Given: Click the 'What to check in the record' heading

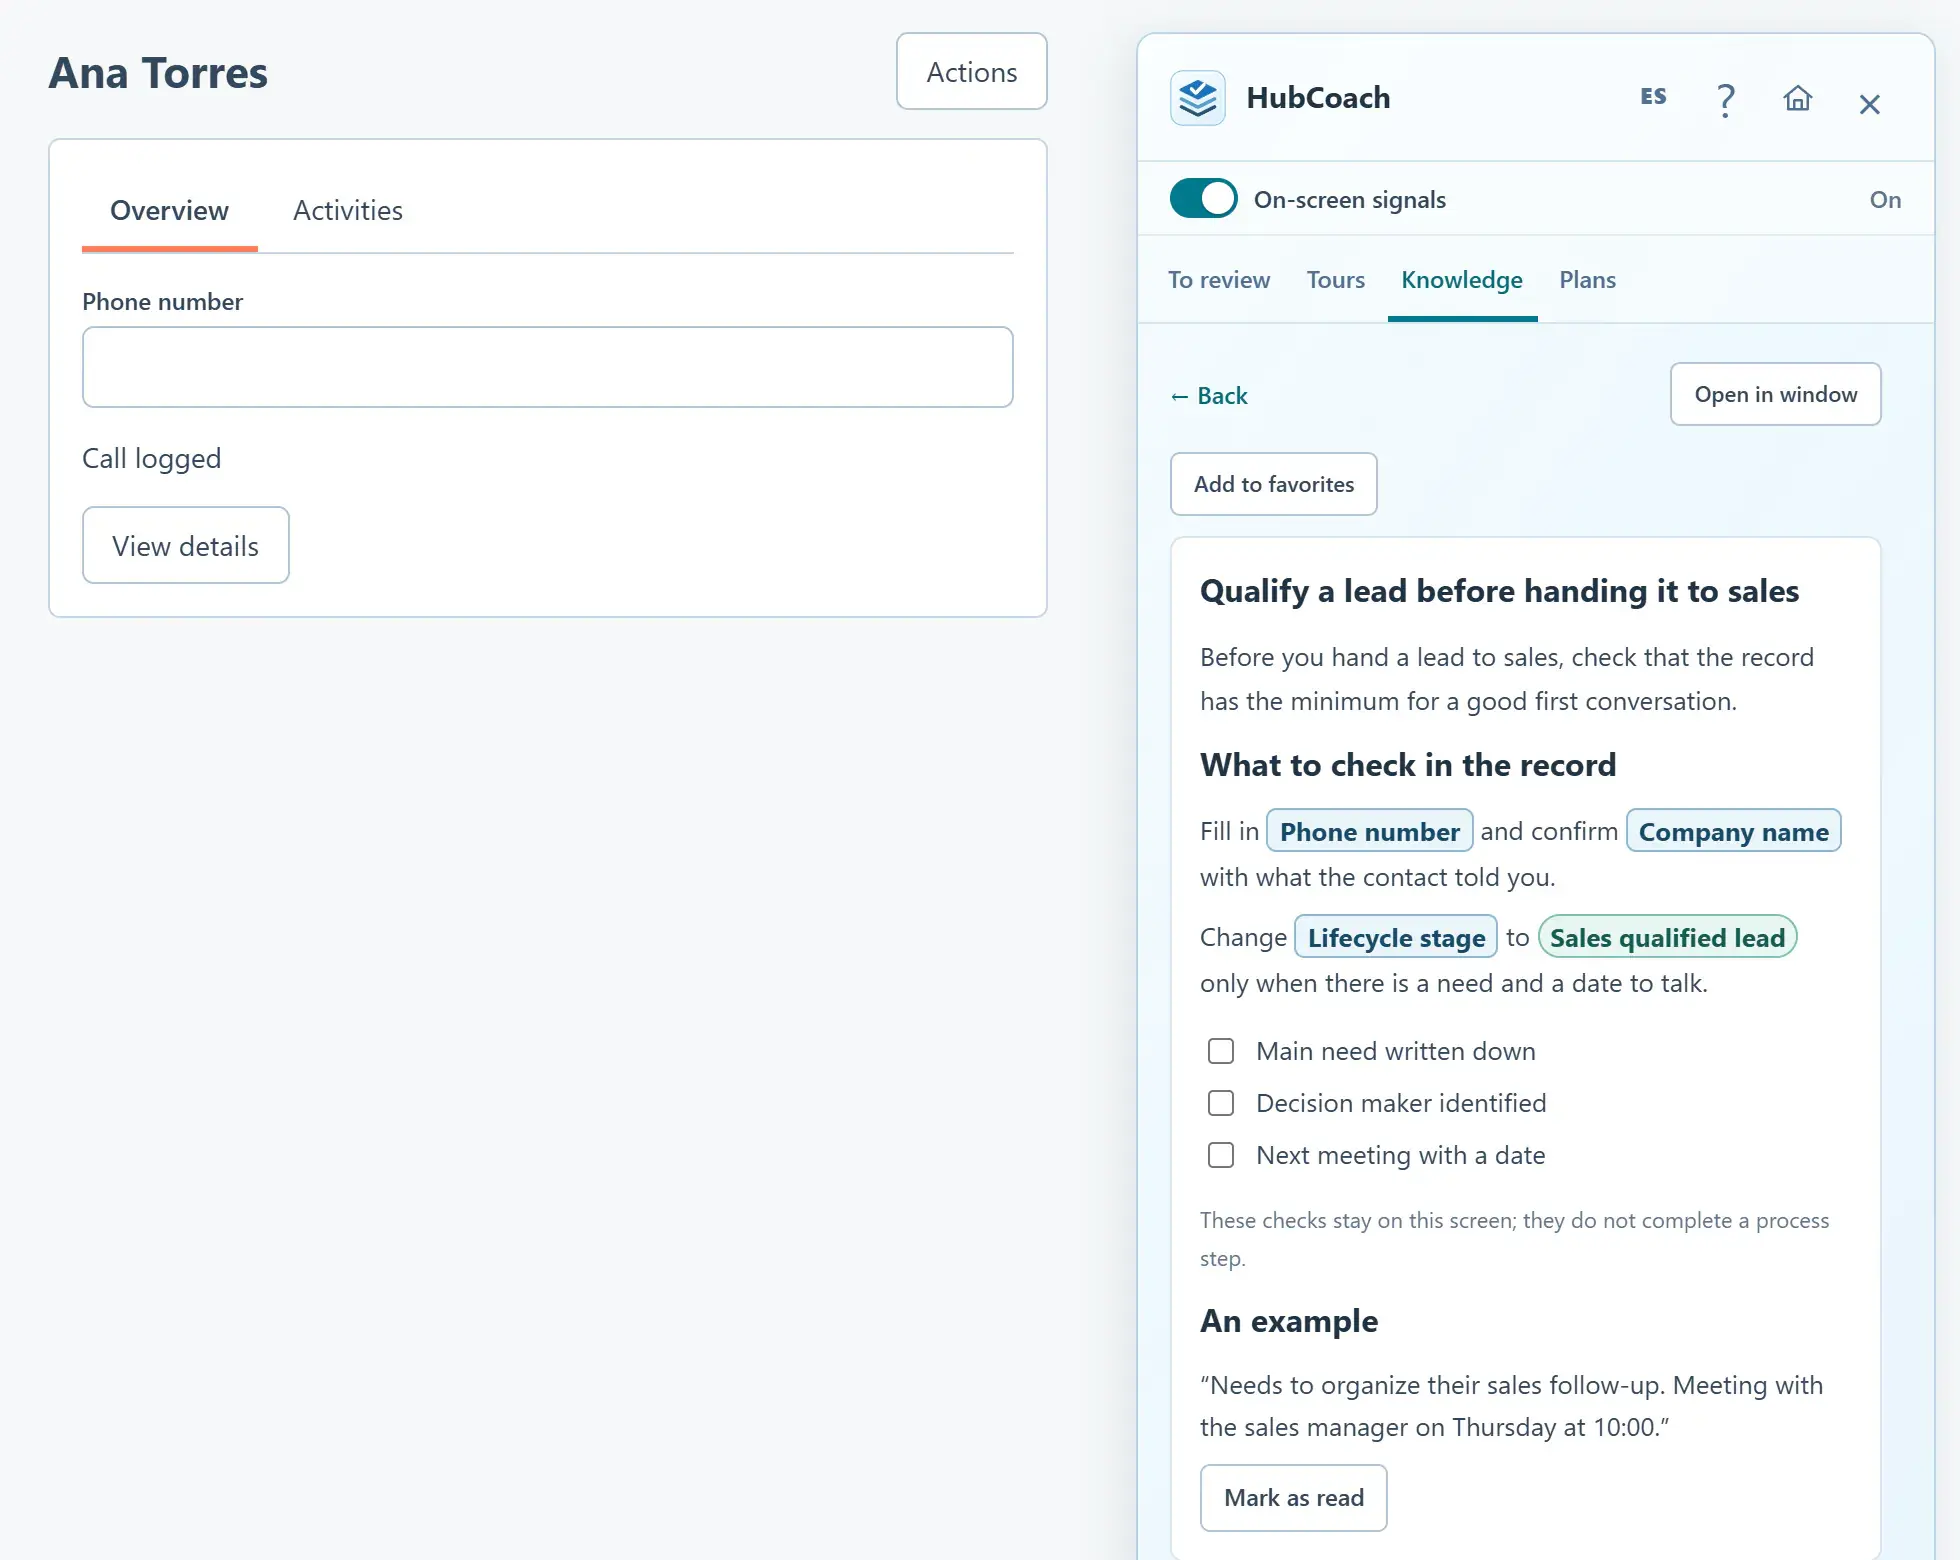Looking at the screenshot, I should (1407, 765).
